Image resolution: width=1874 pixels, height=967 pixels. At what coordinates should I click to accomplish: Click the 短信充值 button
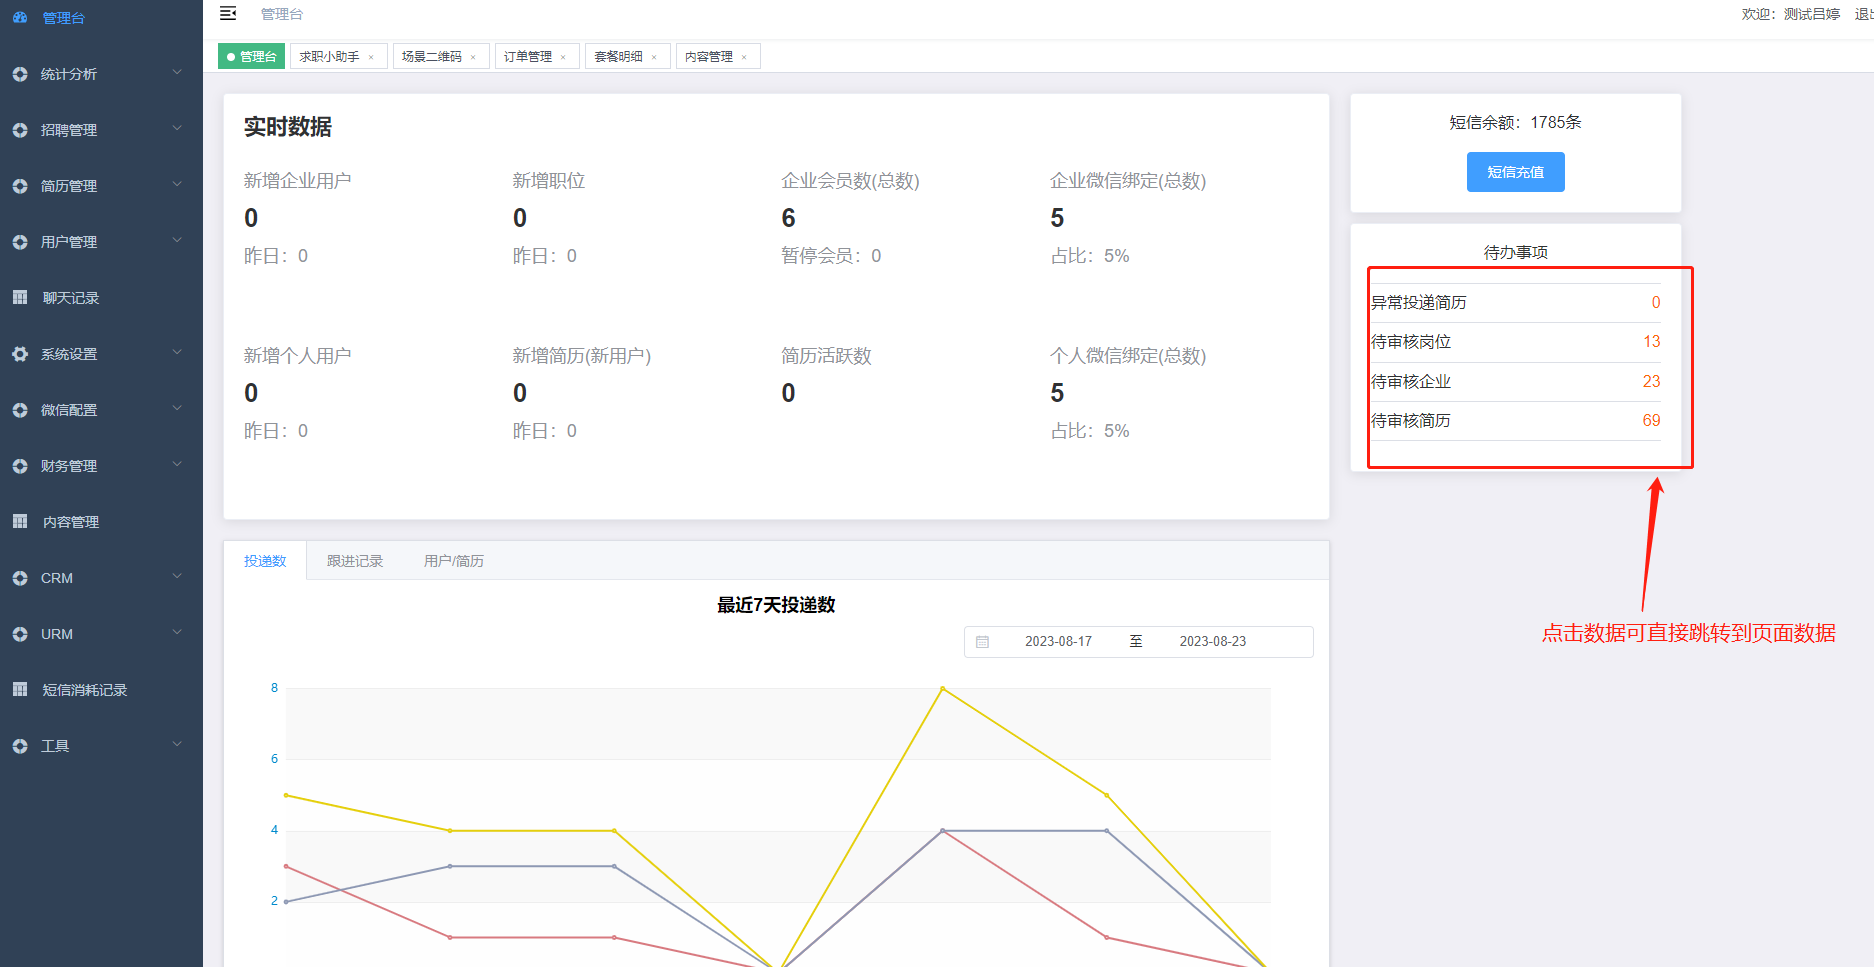tap(1516, 172)
